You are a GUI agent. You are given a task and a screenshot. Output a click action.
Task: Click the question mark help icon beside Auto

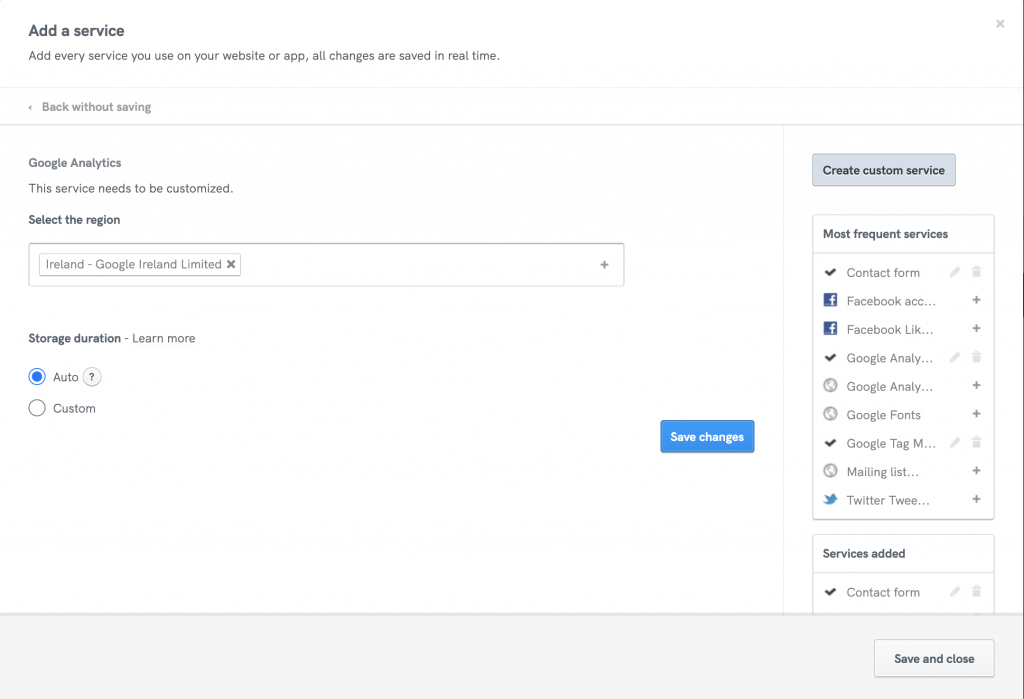[x=92, y=377]
